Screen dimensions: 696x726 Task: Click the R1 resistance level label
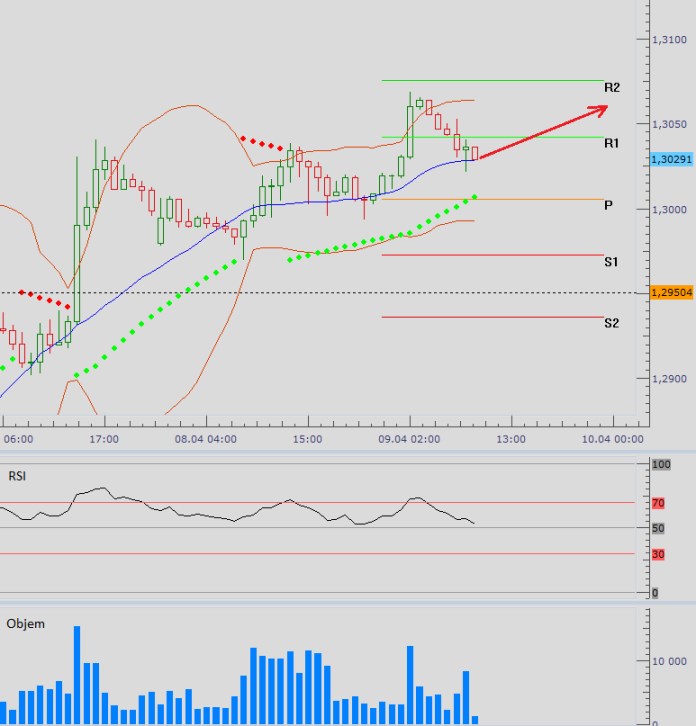pos(612,144)
